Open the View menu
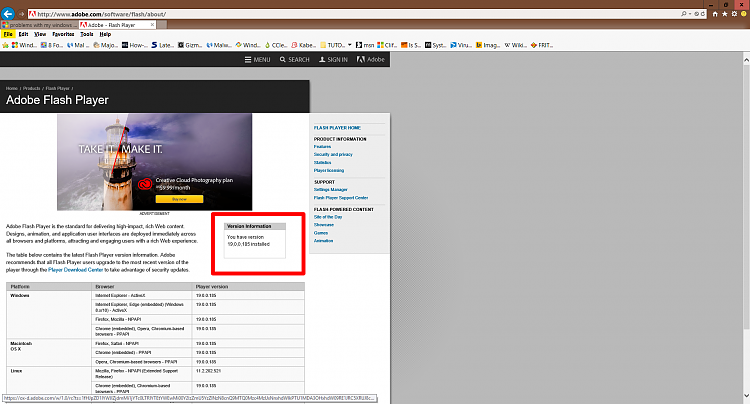Screen dimensions: 750x404 coord(40,34)
